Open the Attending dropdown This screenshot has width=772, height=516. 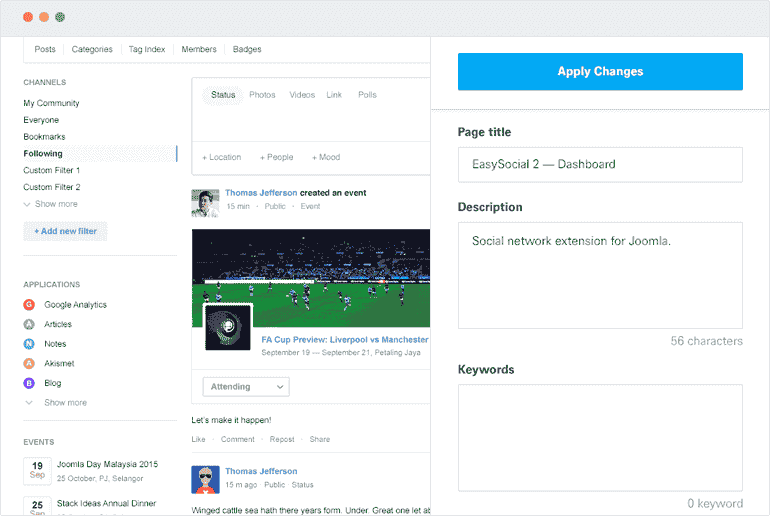click(246, 387)
